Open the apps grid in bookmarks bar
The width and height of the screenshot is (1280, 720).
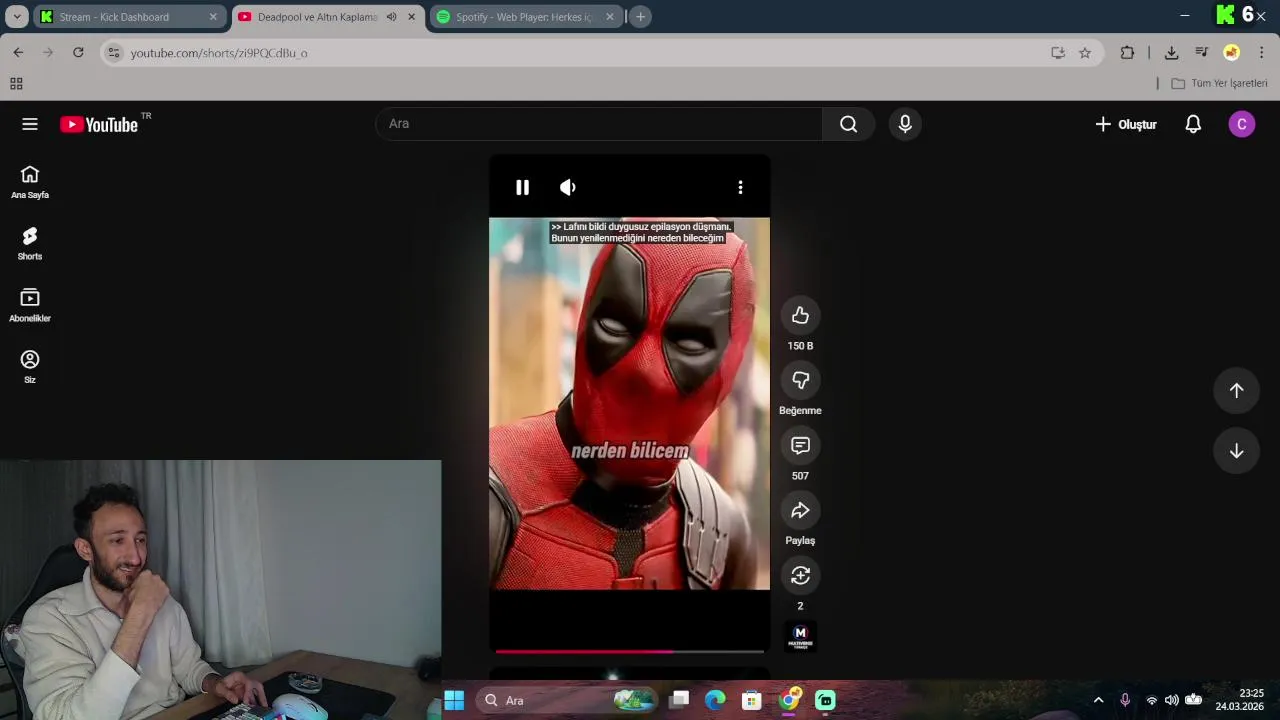(16, 84)
